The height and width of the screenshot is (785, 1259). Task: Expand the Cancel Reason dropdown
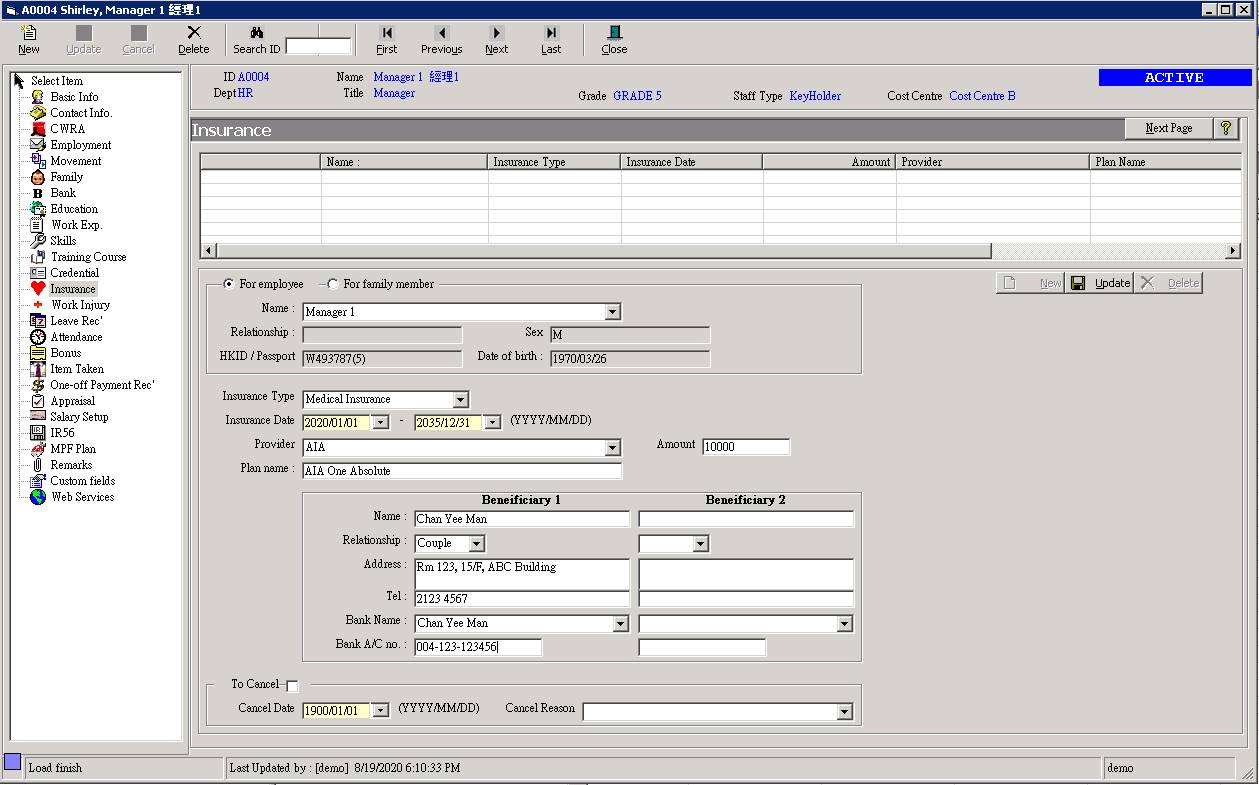pyautogui.click(x=844, y=712)
